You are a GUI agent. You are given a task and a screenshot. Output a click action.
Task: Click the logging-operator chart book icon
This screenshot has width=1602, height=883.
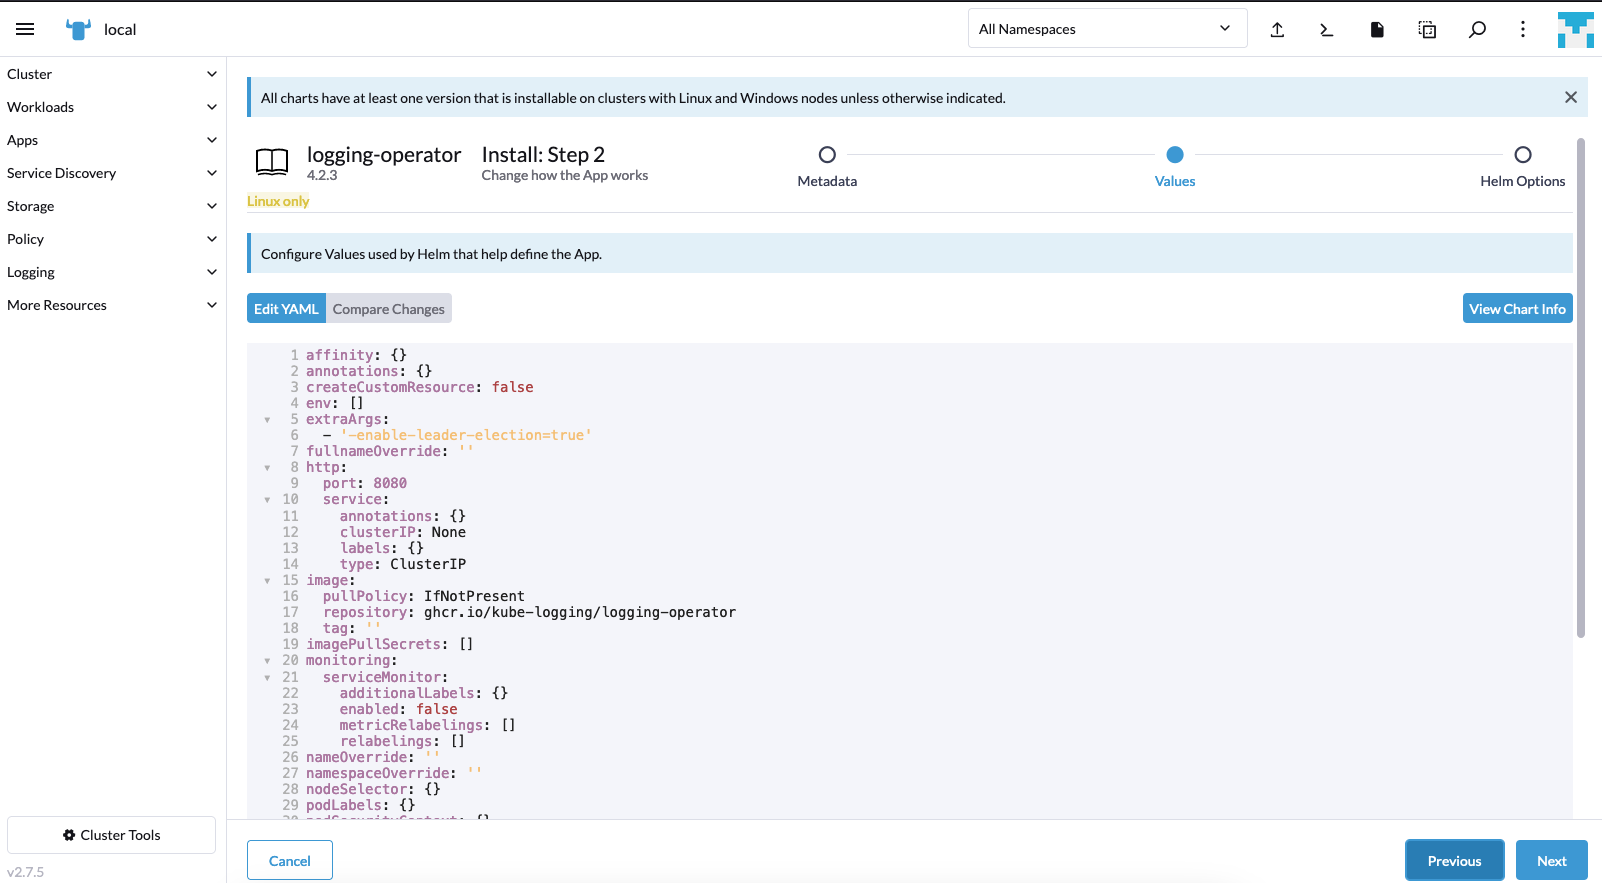coord(272,161)
